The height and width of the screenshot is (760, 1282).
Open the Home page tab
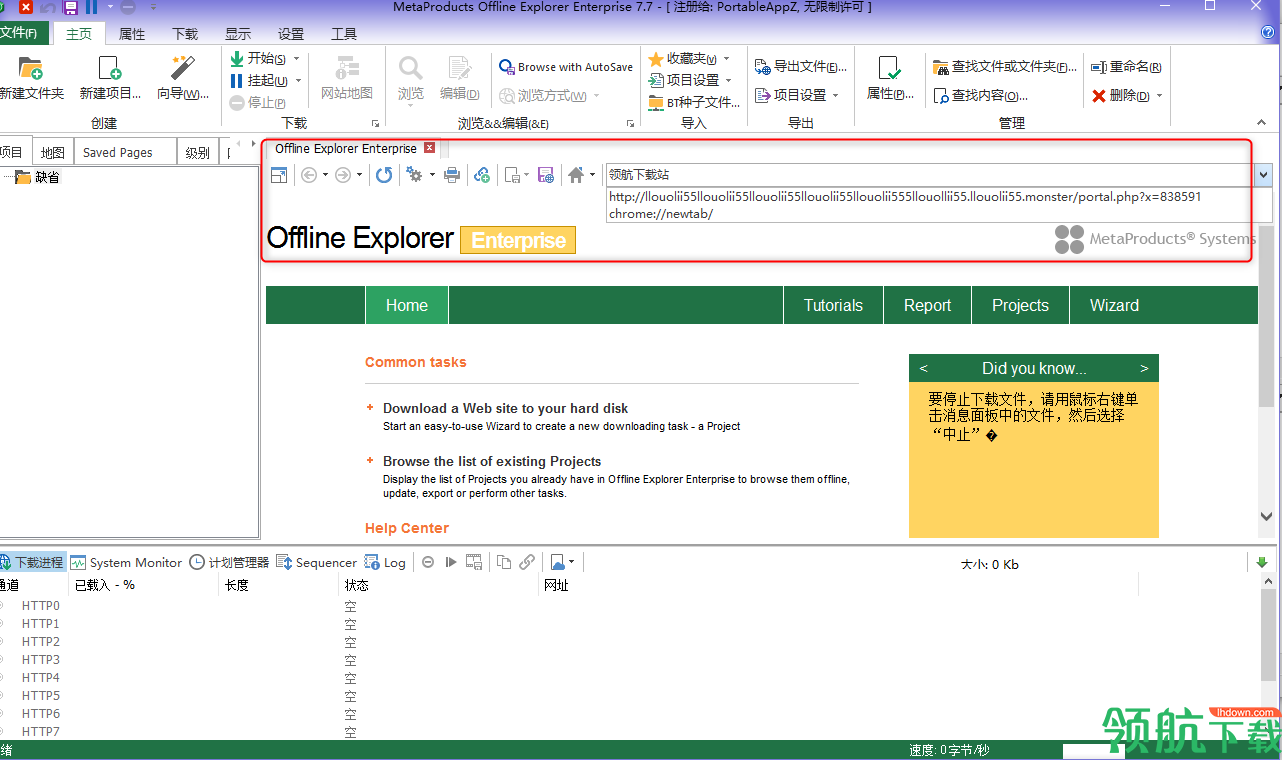(x=407, y=305)
